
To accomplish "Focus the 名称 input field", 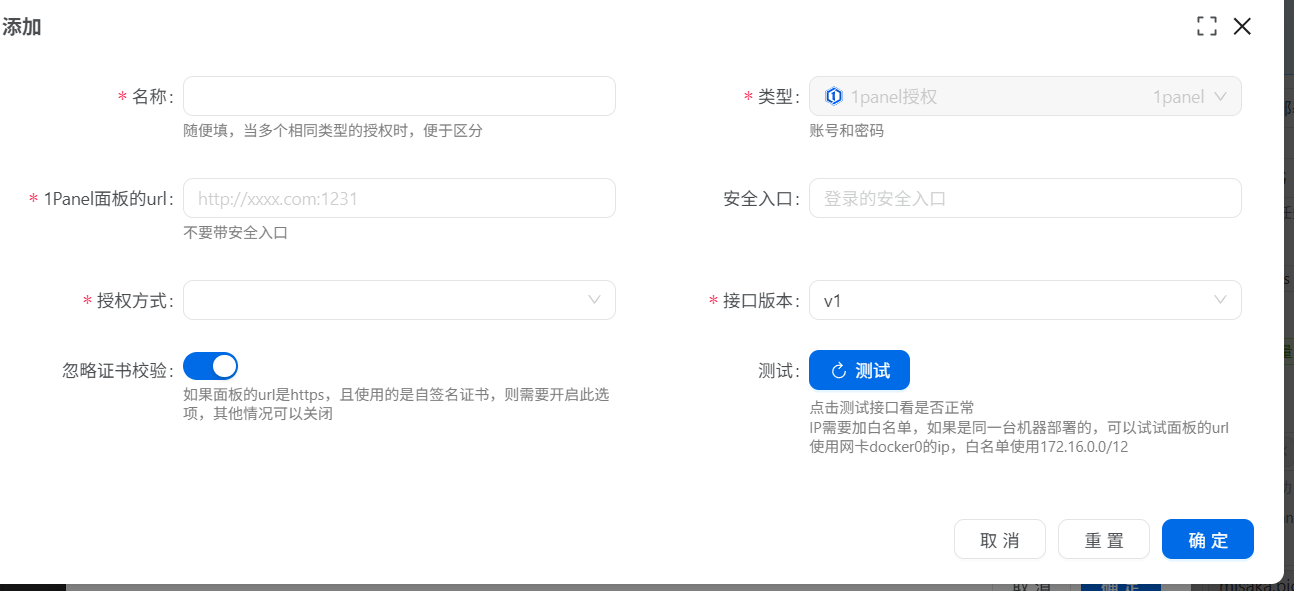I will [399, 96].
